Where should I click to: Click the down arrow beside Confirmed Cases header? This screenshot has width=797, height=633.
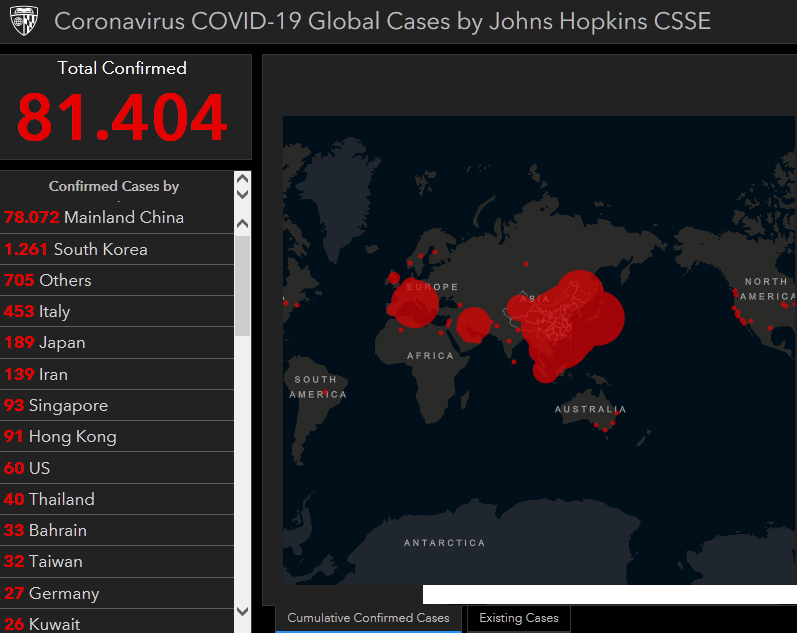coord(242,194)
